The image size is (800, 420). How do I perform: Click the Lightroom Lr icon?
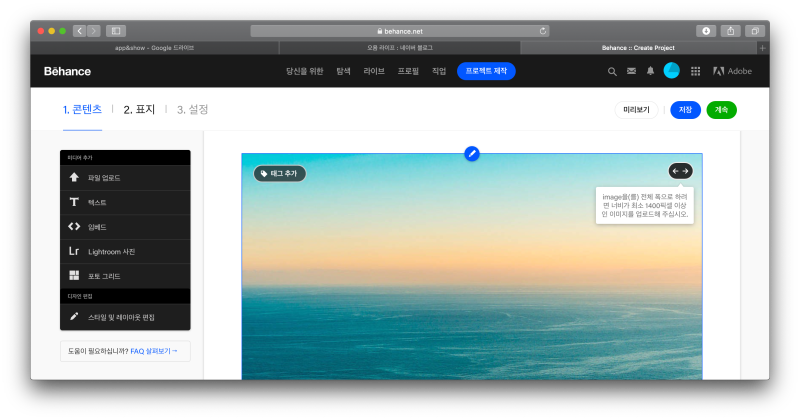(74, 251)
